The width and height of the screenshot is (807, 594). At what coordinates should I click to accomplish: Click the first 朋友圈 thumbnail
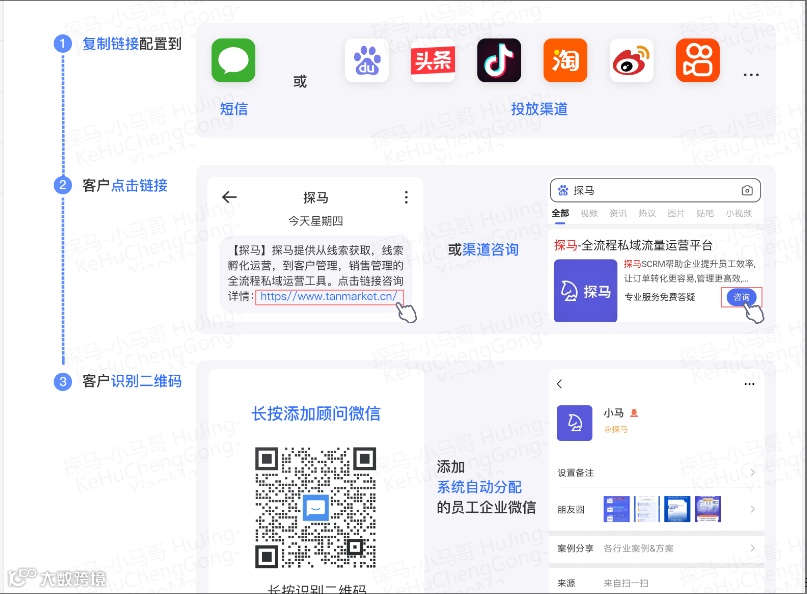coord(617,509)
